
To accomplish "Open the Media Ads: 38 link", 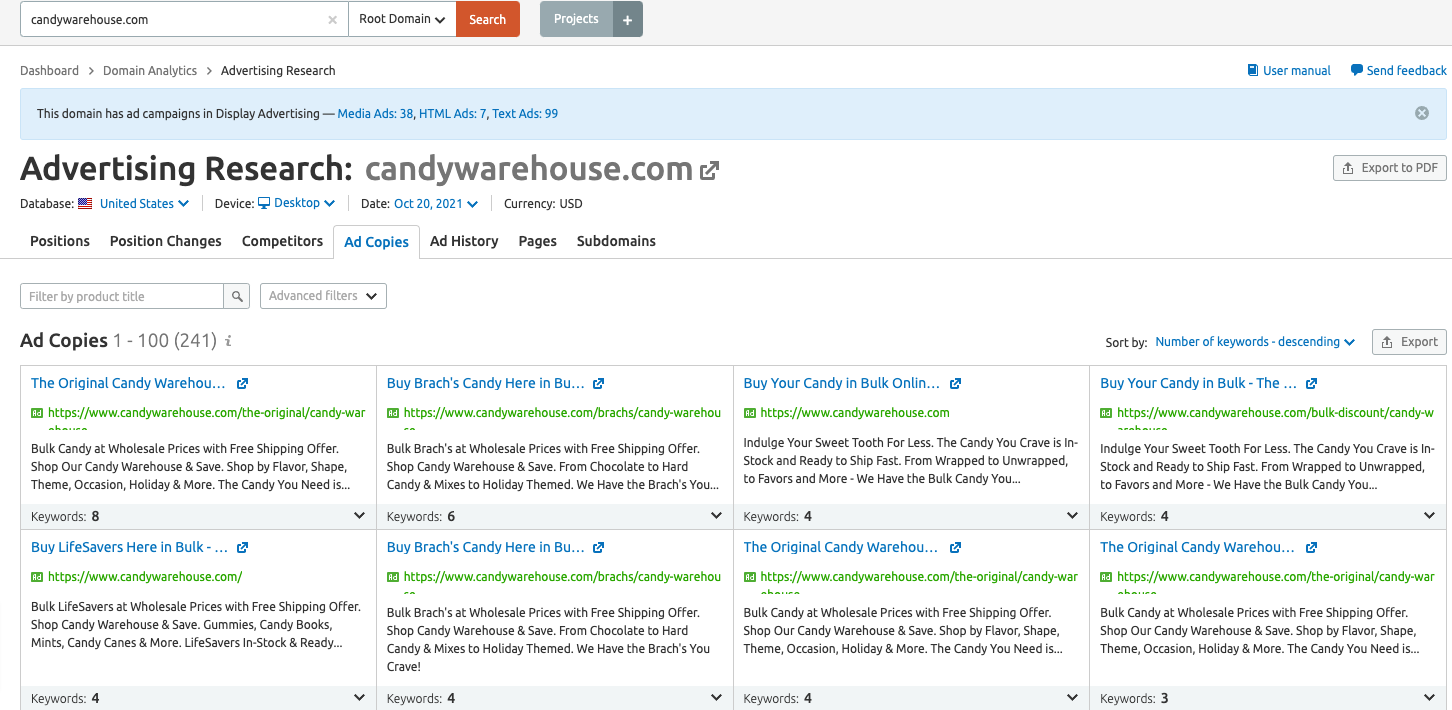I will click(x=375, y=114).
